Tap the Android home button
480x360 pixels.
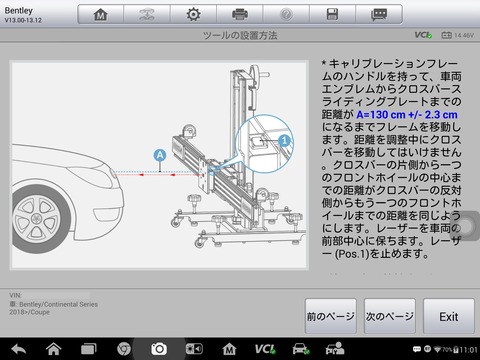(x=54, y=349)
